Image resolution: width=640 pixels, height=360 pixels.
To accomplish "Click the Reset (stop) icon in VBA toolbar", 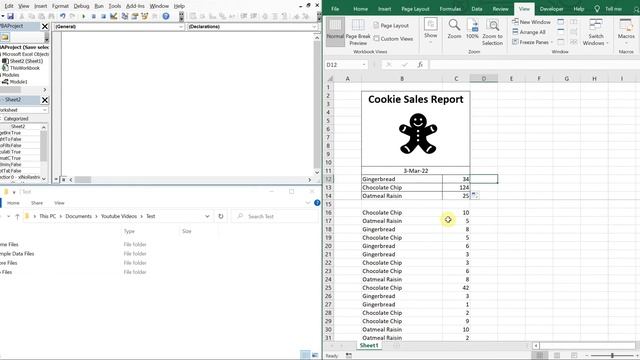I will click(x=103, y=16).
